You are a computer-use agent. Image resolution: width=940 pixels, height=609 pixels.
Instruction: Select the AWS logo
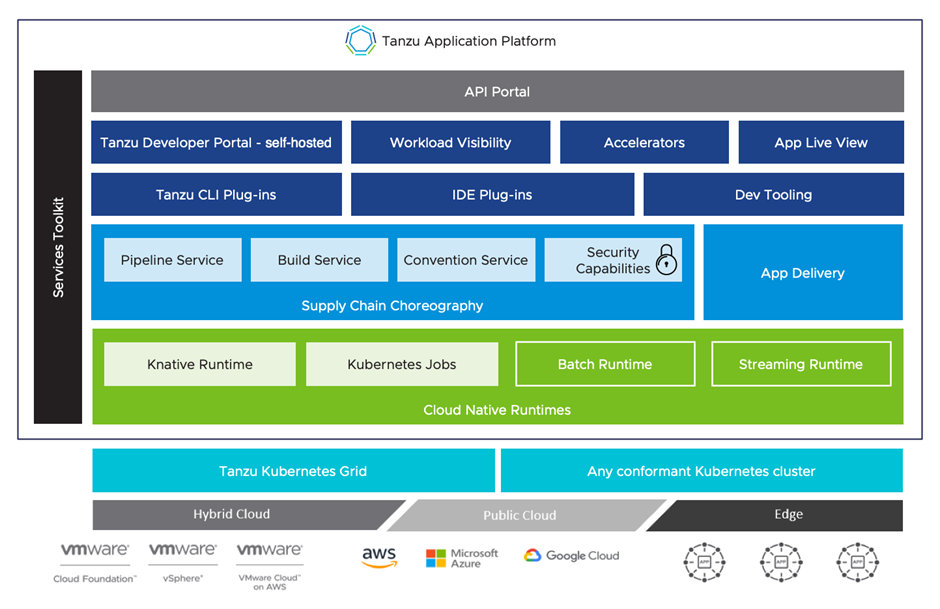[x=380, y=557]
